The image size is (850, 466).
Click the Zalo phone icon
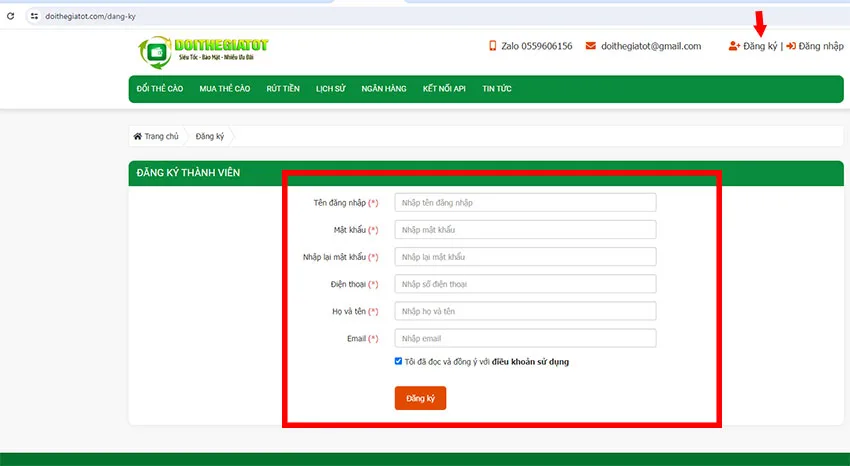pos(492,46)
